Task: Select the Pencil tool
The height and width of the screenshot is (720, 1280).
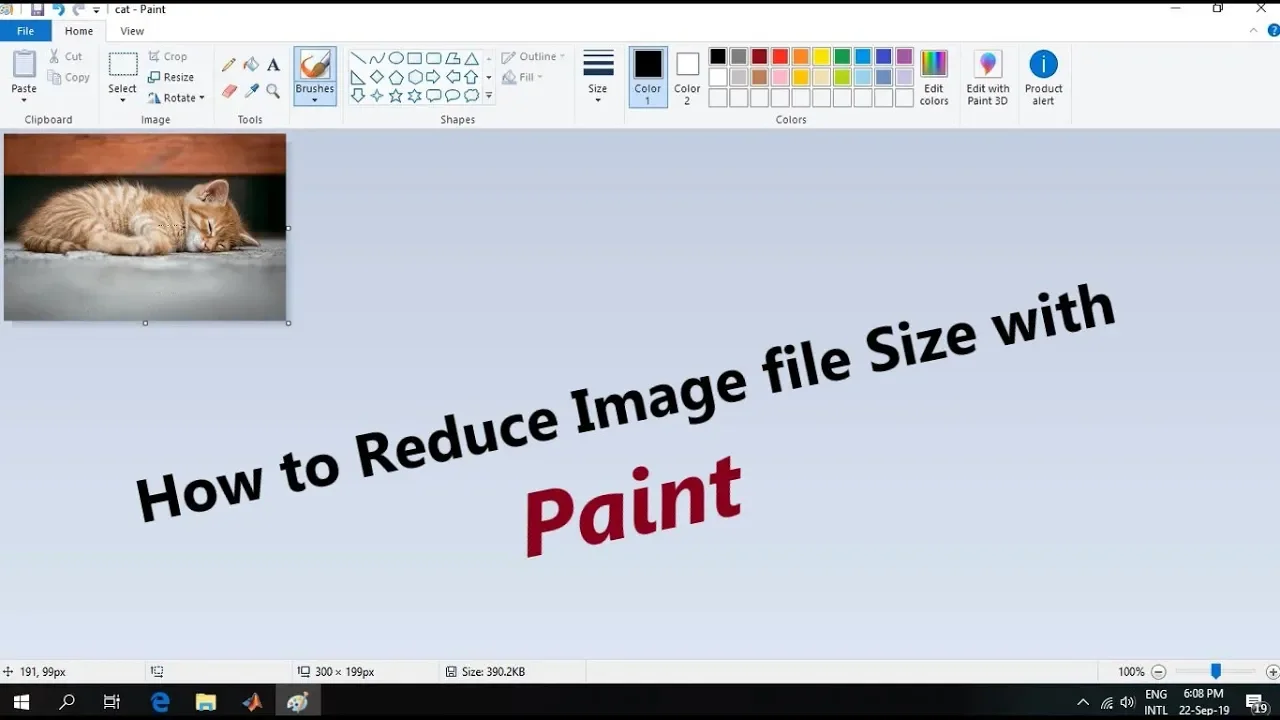Action: click(x=229, y=65)
